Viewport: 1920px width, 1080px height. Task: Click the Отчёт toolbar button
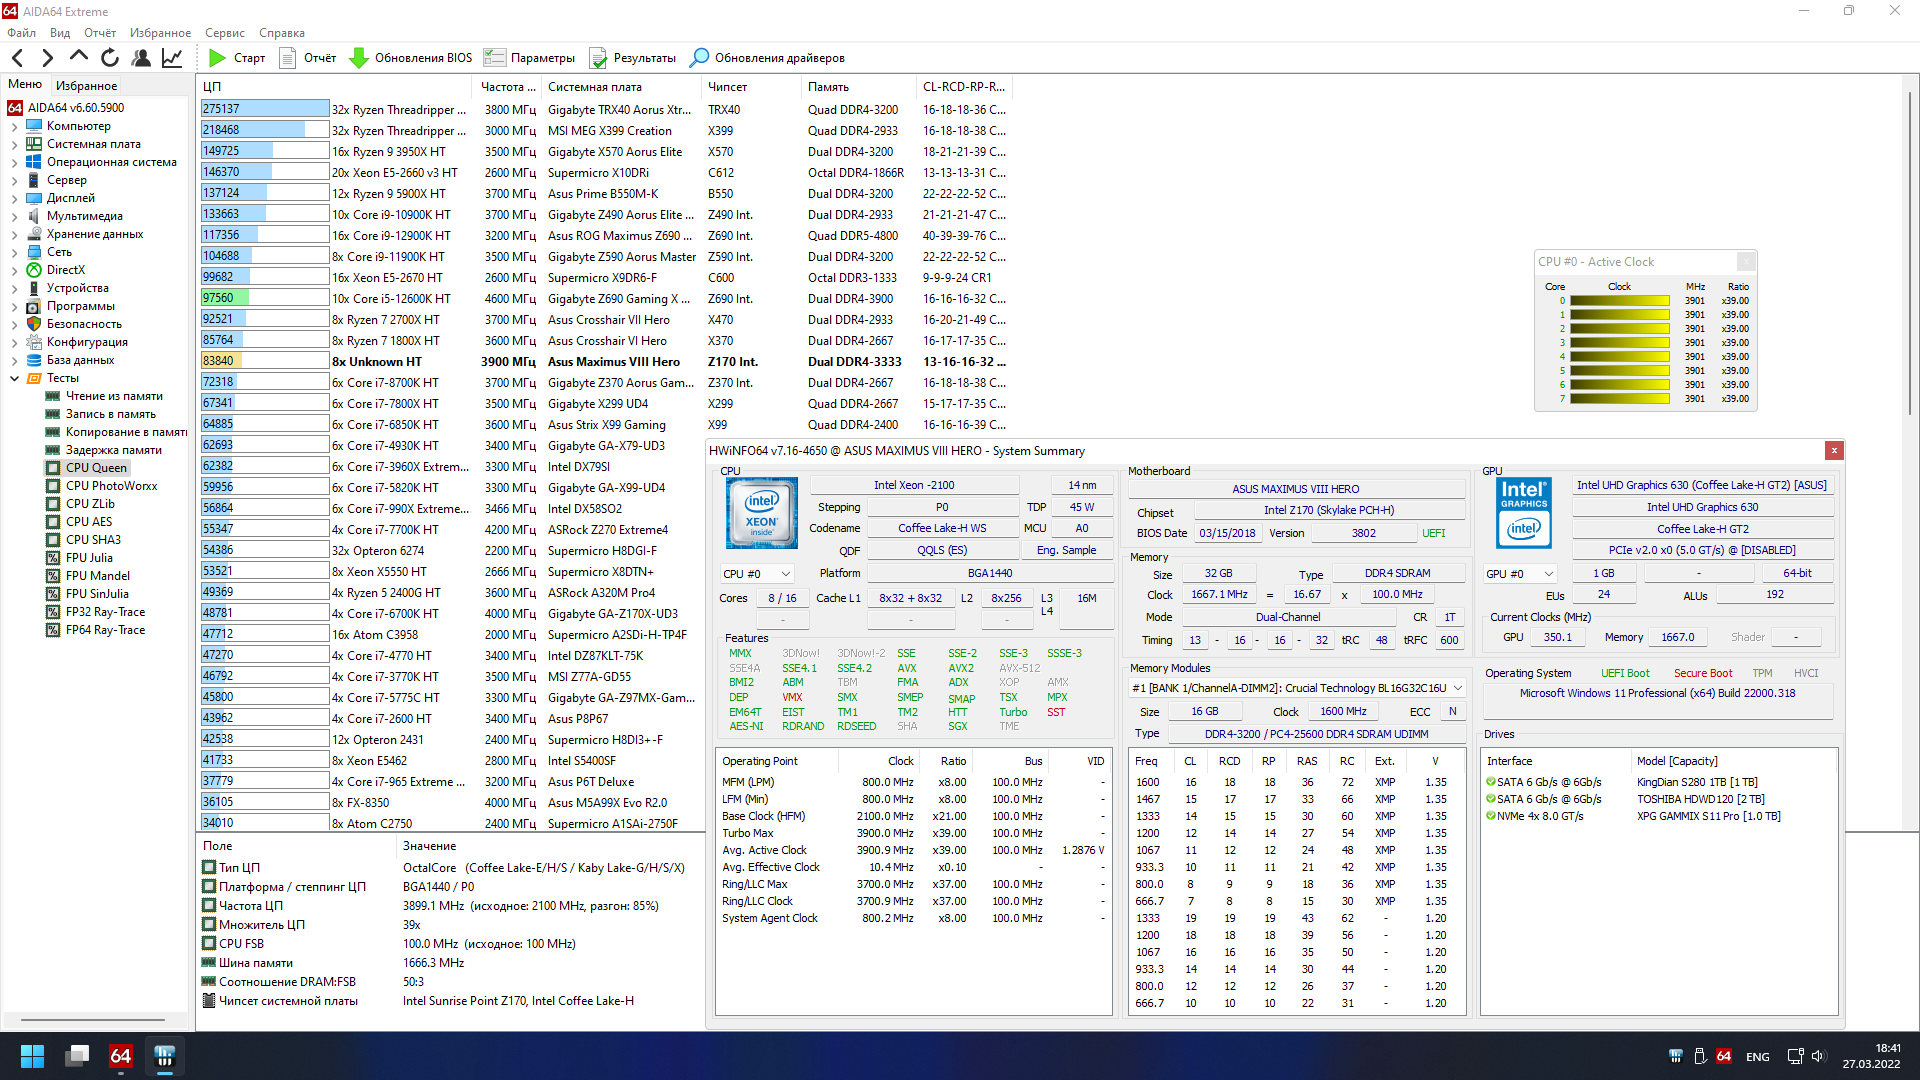tap(307, 58)
